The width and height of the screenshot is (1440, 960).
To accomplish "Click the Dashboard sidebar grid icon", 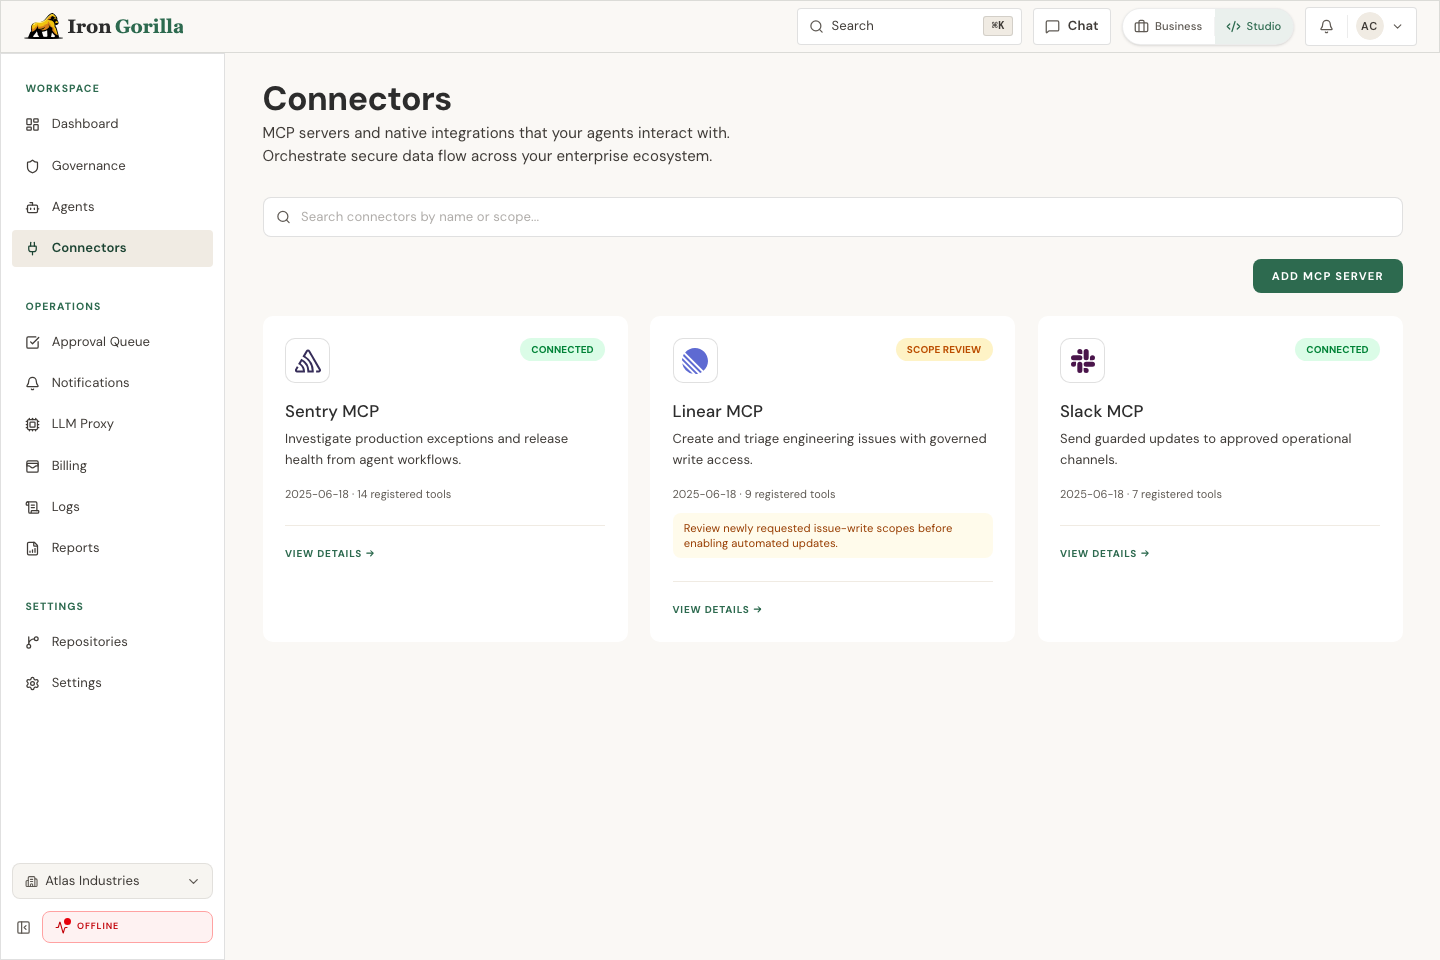I will [32, 124].
